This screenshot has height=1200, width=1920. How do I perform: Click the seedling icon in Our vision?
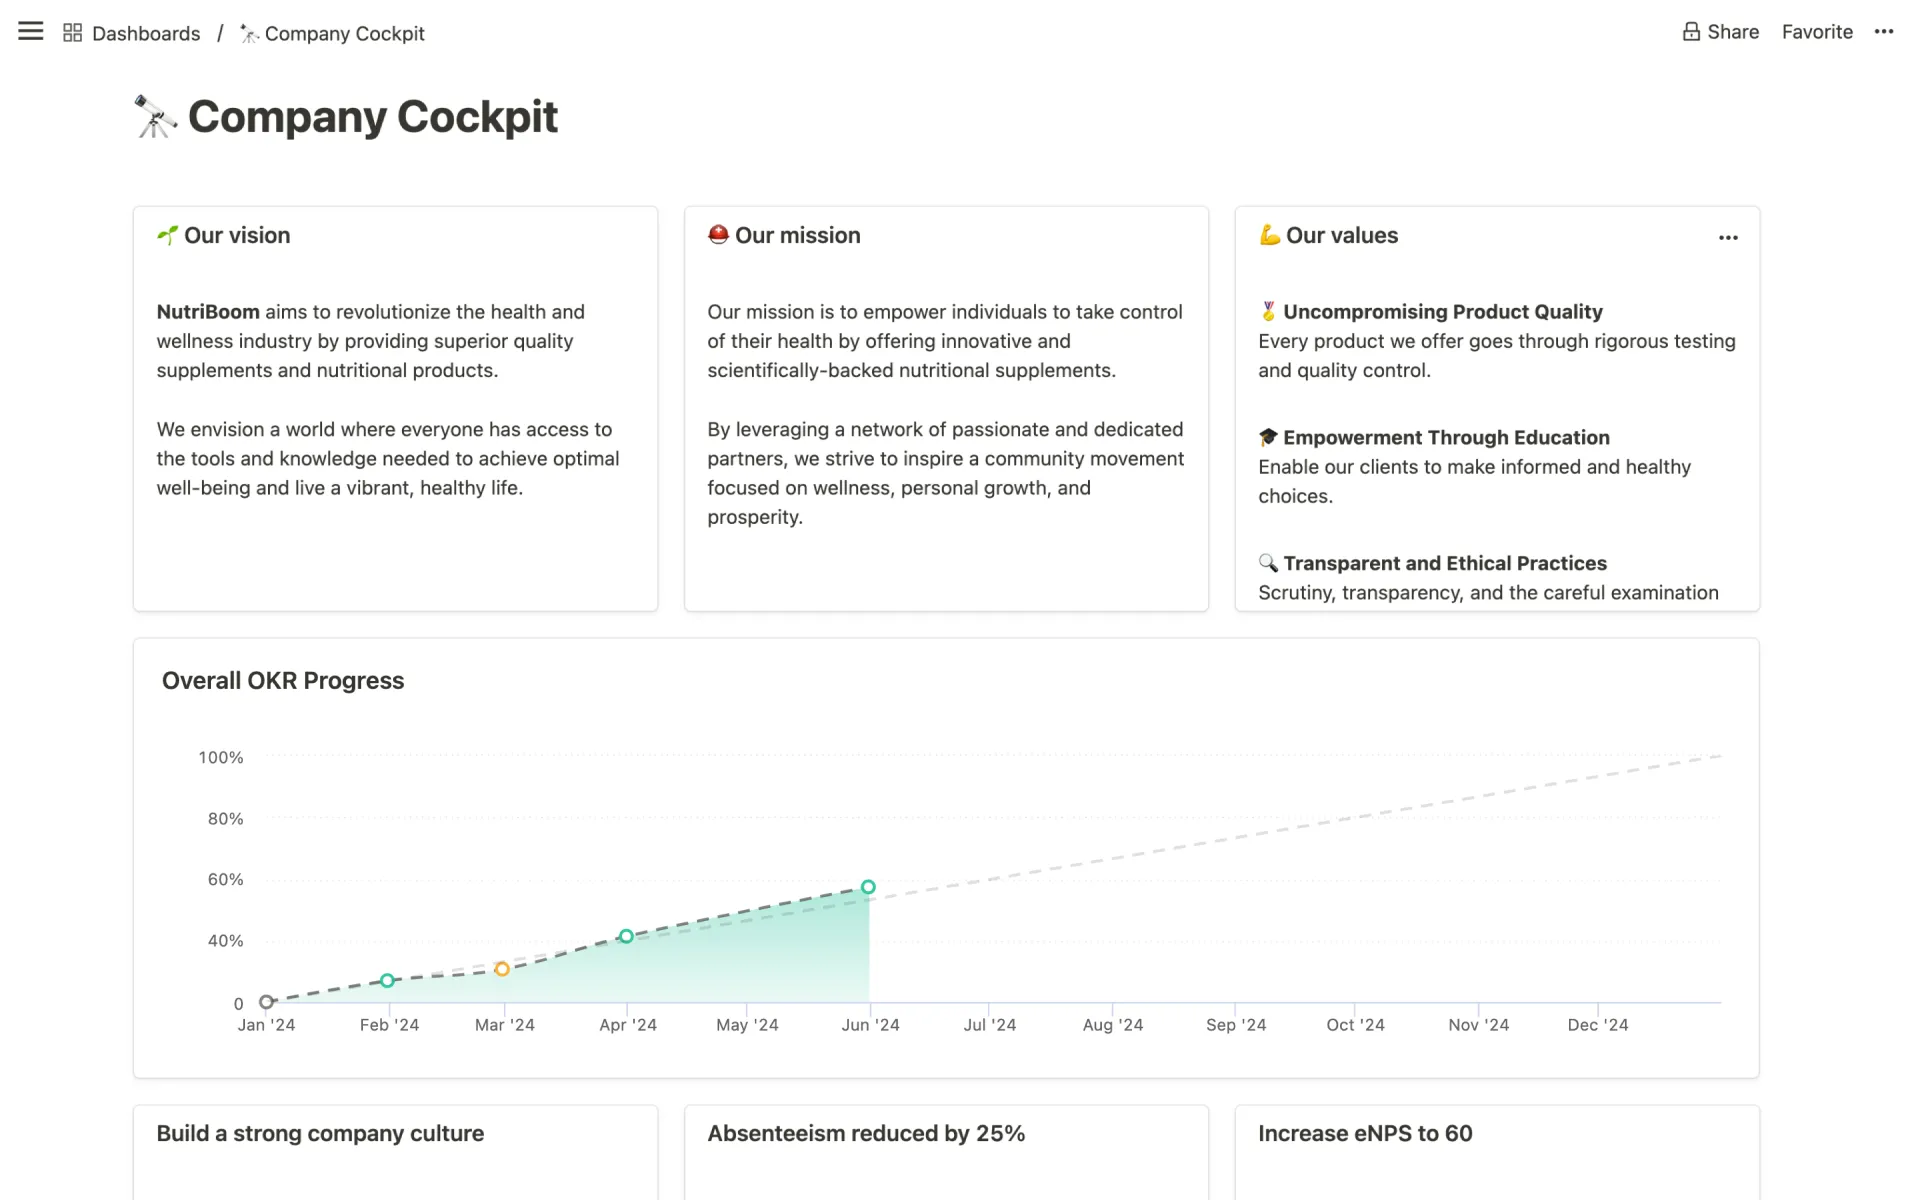coord(167,235)
